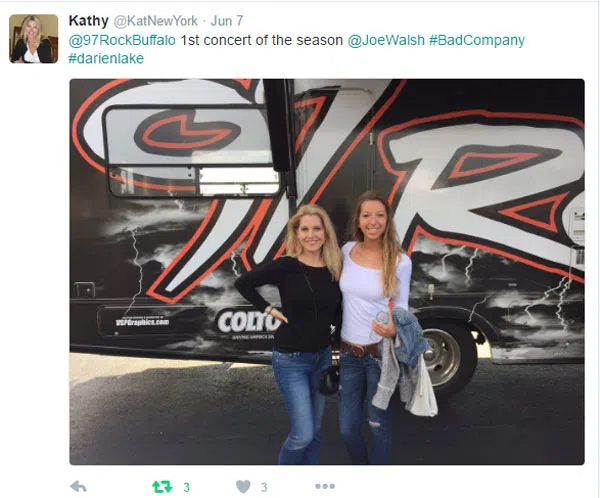The width and height of the screenshot is (600, 498).
Task: View the likes count next to heart
Action: [x=264, y=487]
